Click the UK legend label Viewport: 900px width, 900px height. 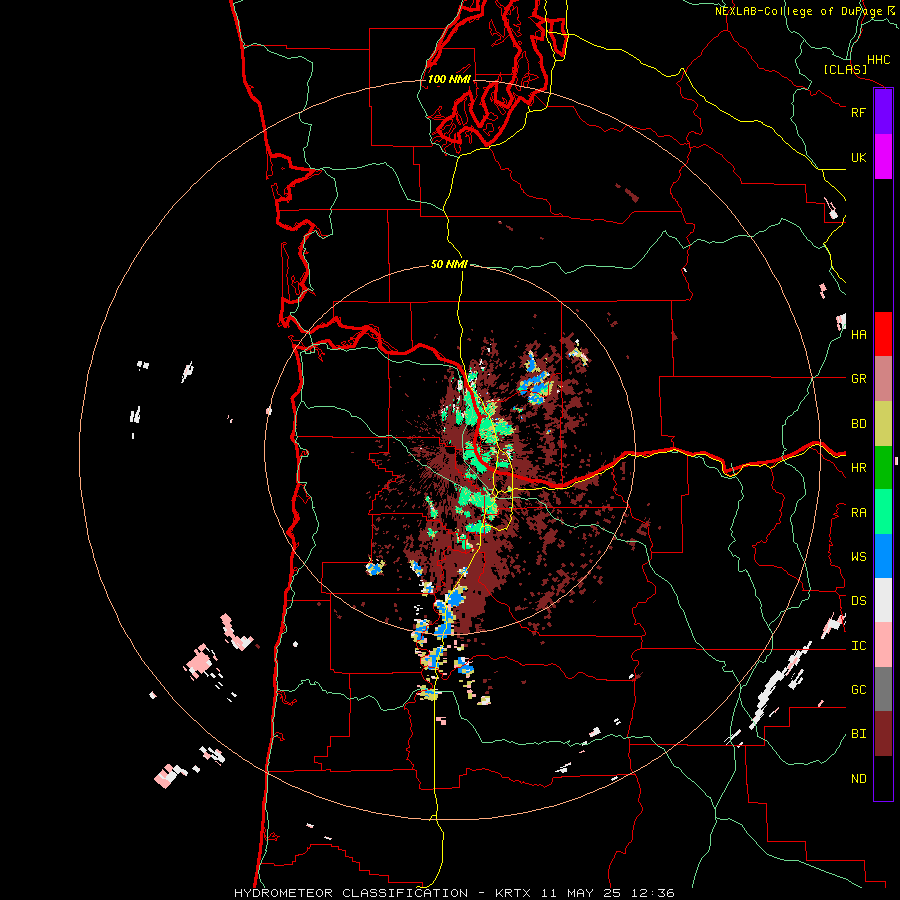(859, 157)
